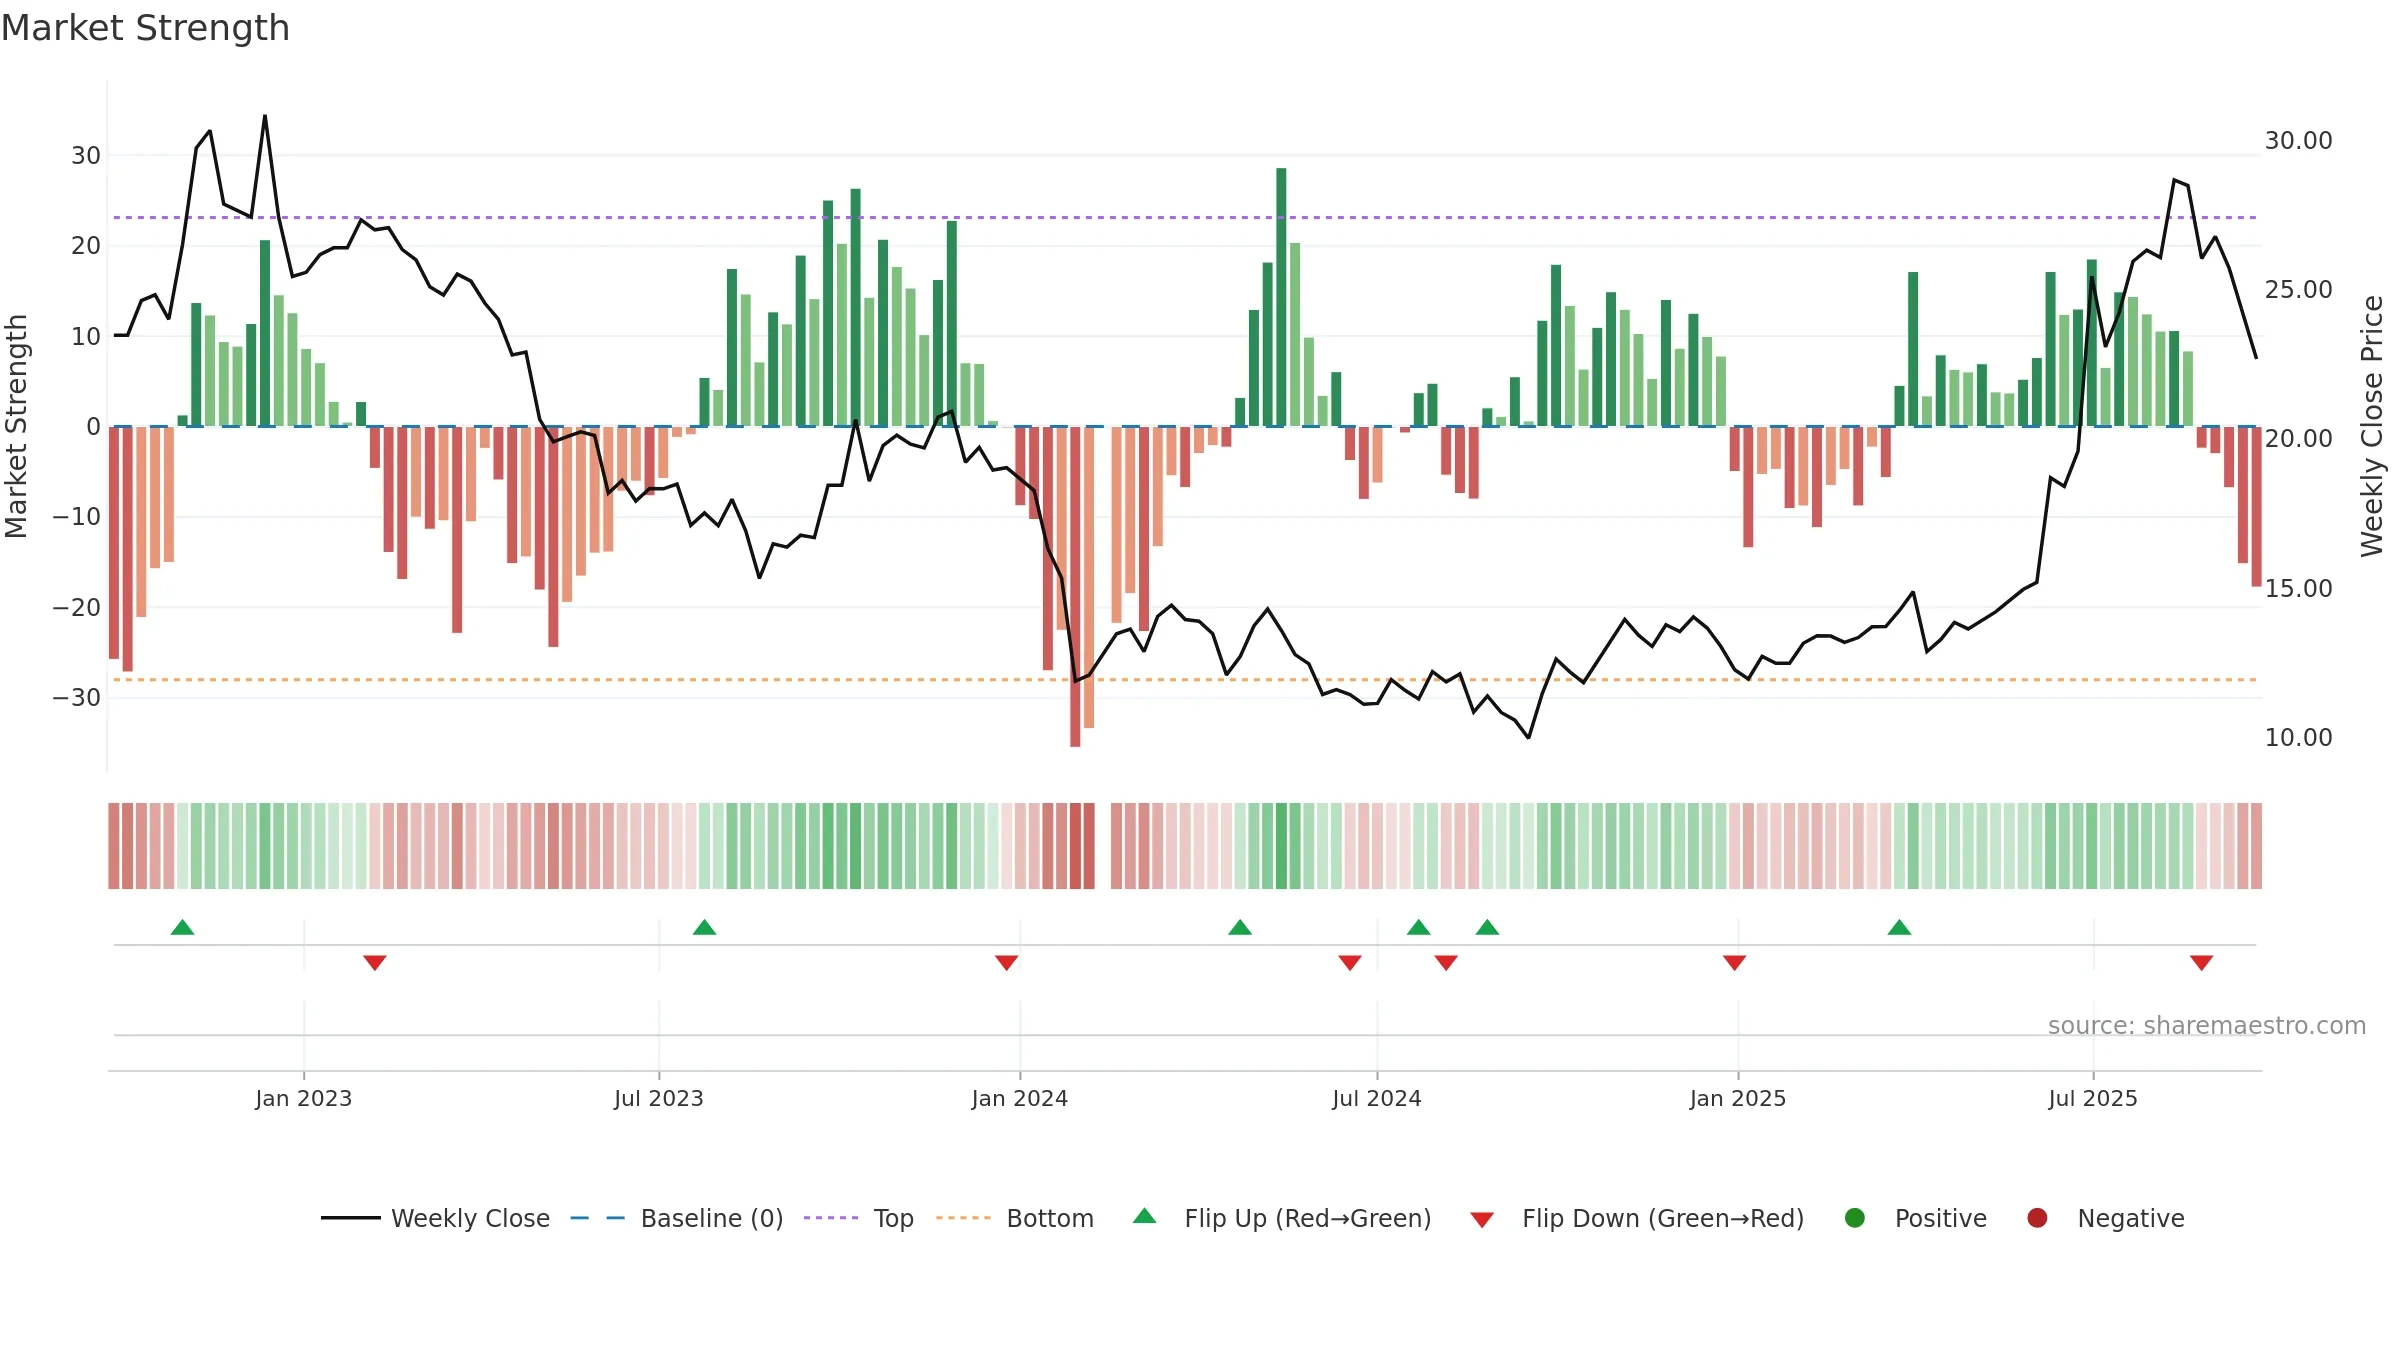Click the Jan 2025 axis label
The height and width of the screenshot is (1350, 2400).
click(1738, 1098)
